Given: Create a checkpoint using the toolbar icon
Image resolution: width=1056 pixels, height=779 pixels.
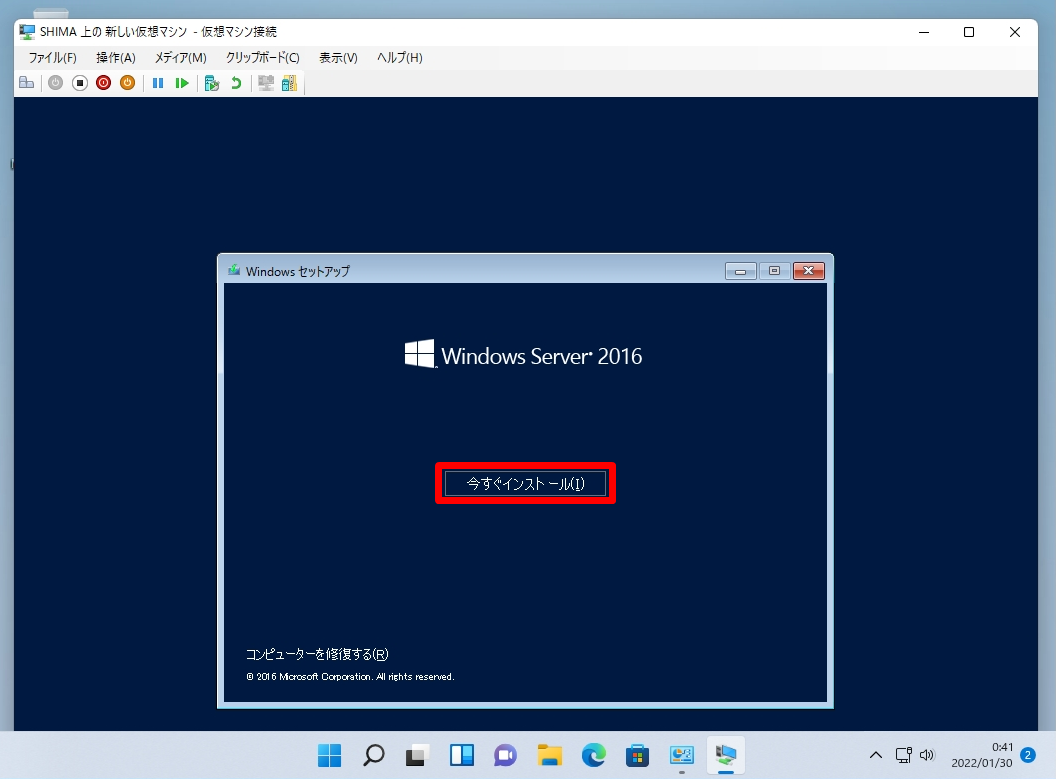Looking at the screenshot, I should (212, 83).
